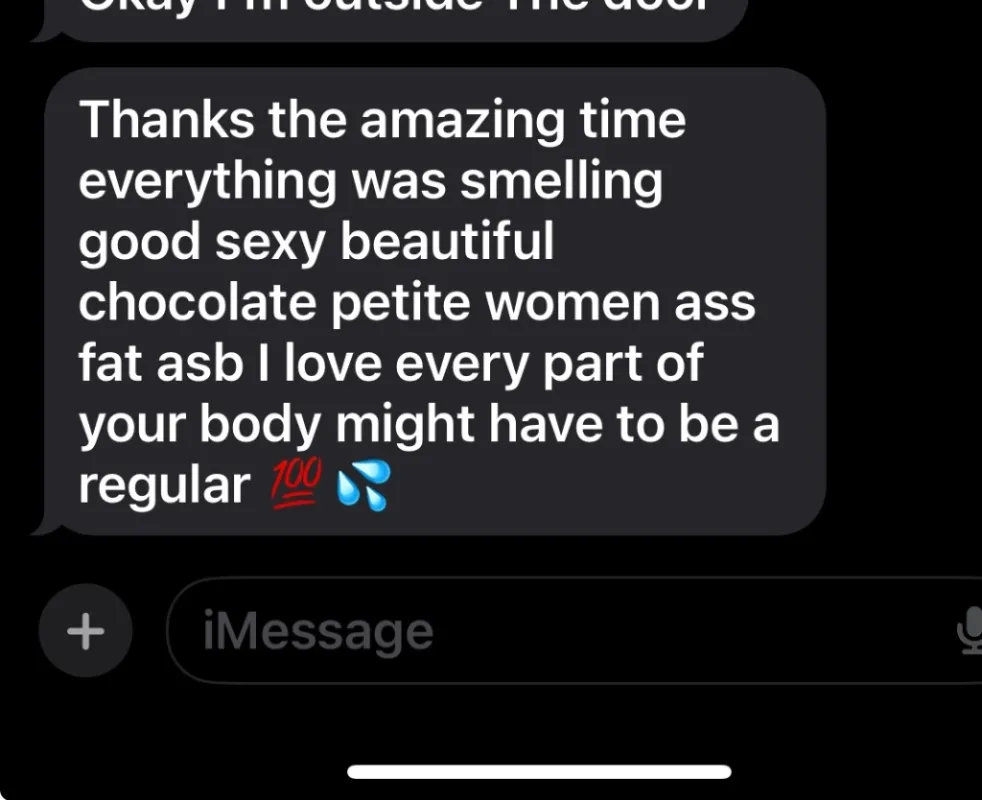Click the word "Thanks" in the message
The height and width of the screenshot is (800, 982).
click(167, 120)
